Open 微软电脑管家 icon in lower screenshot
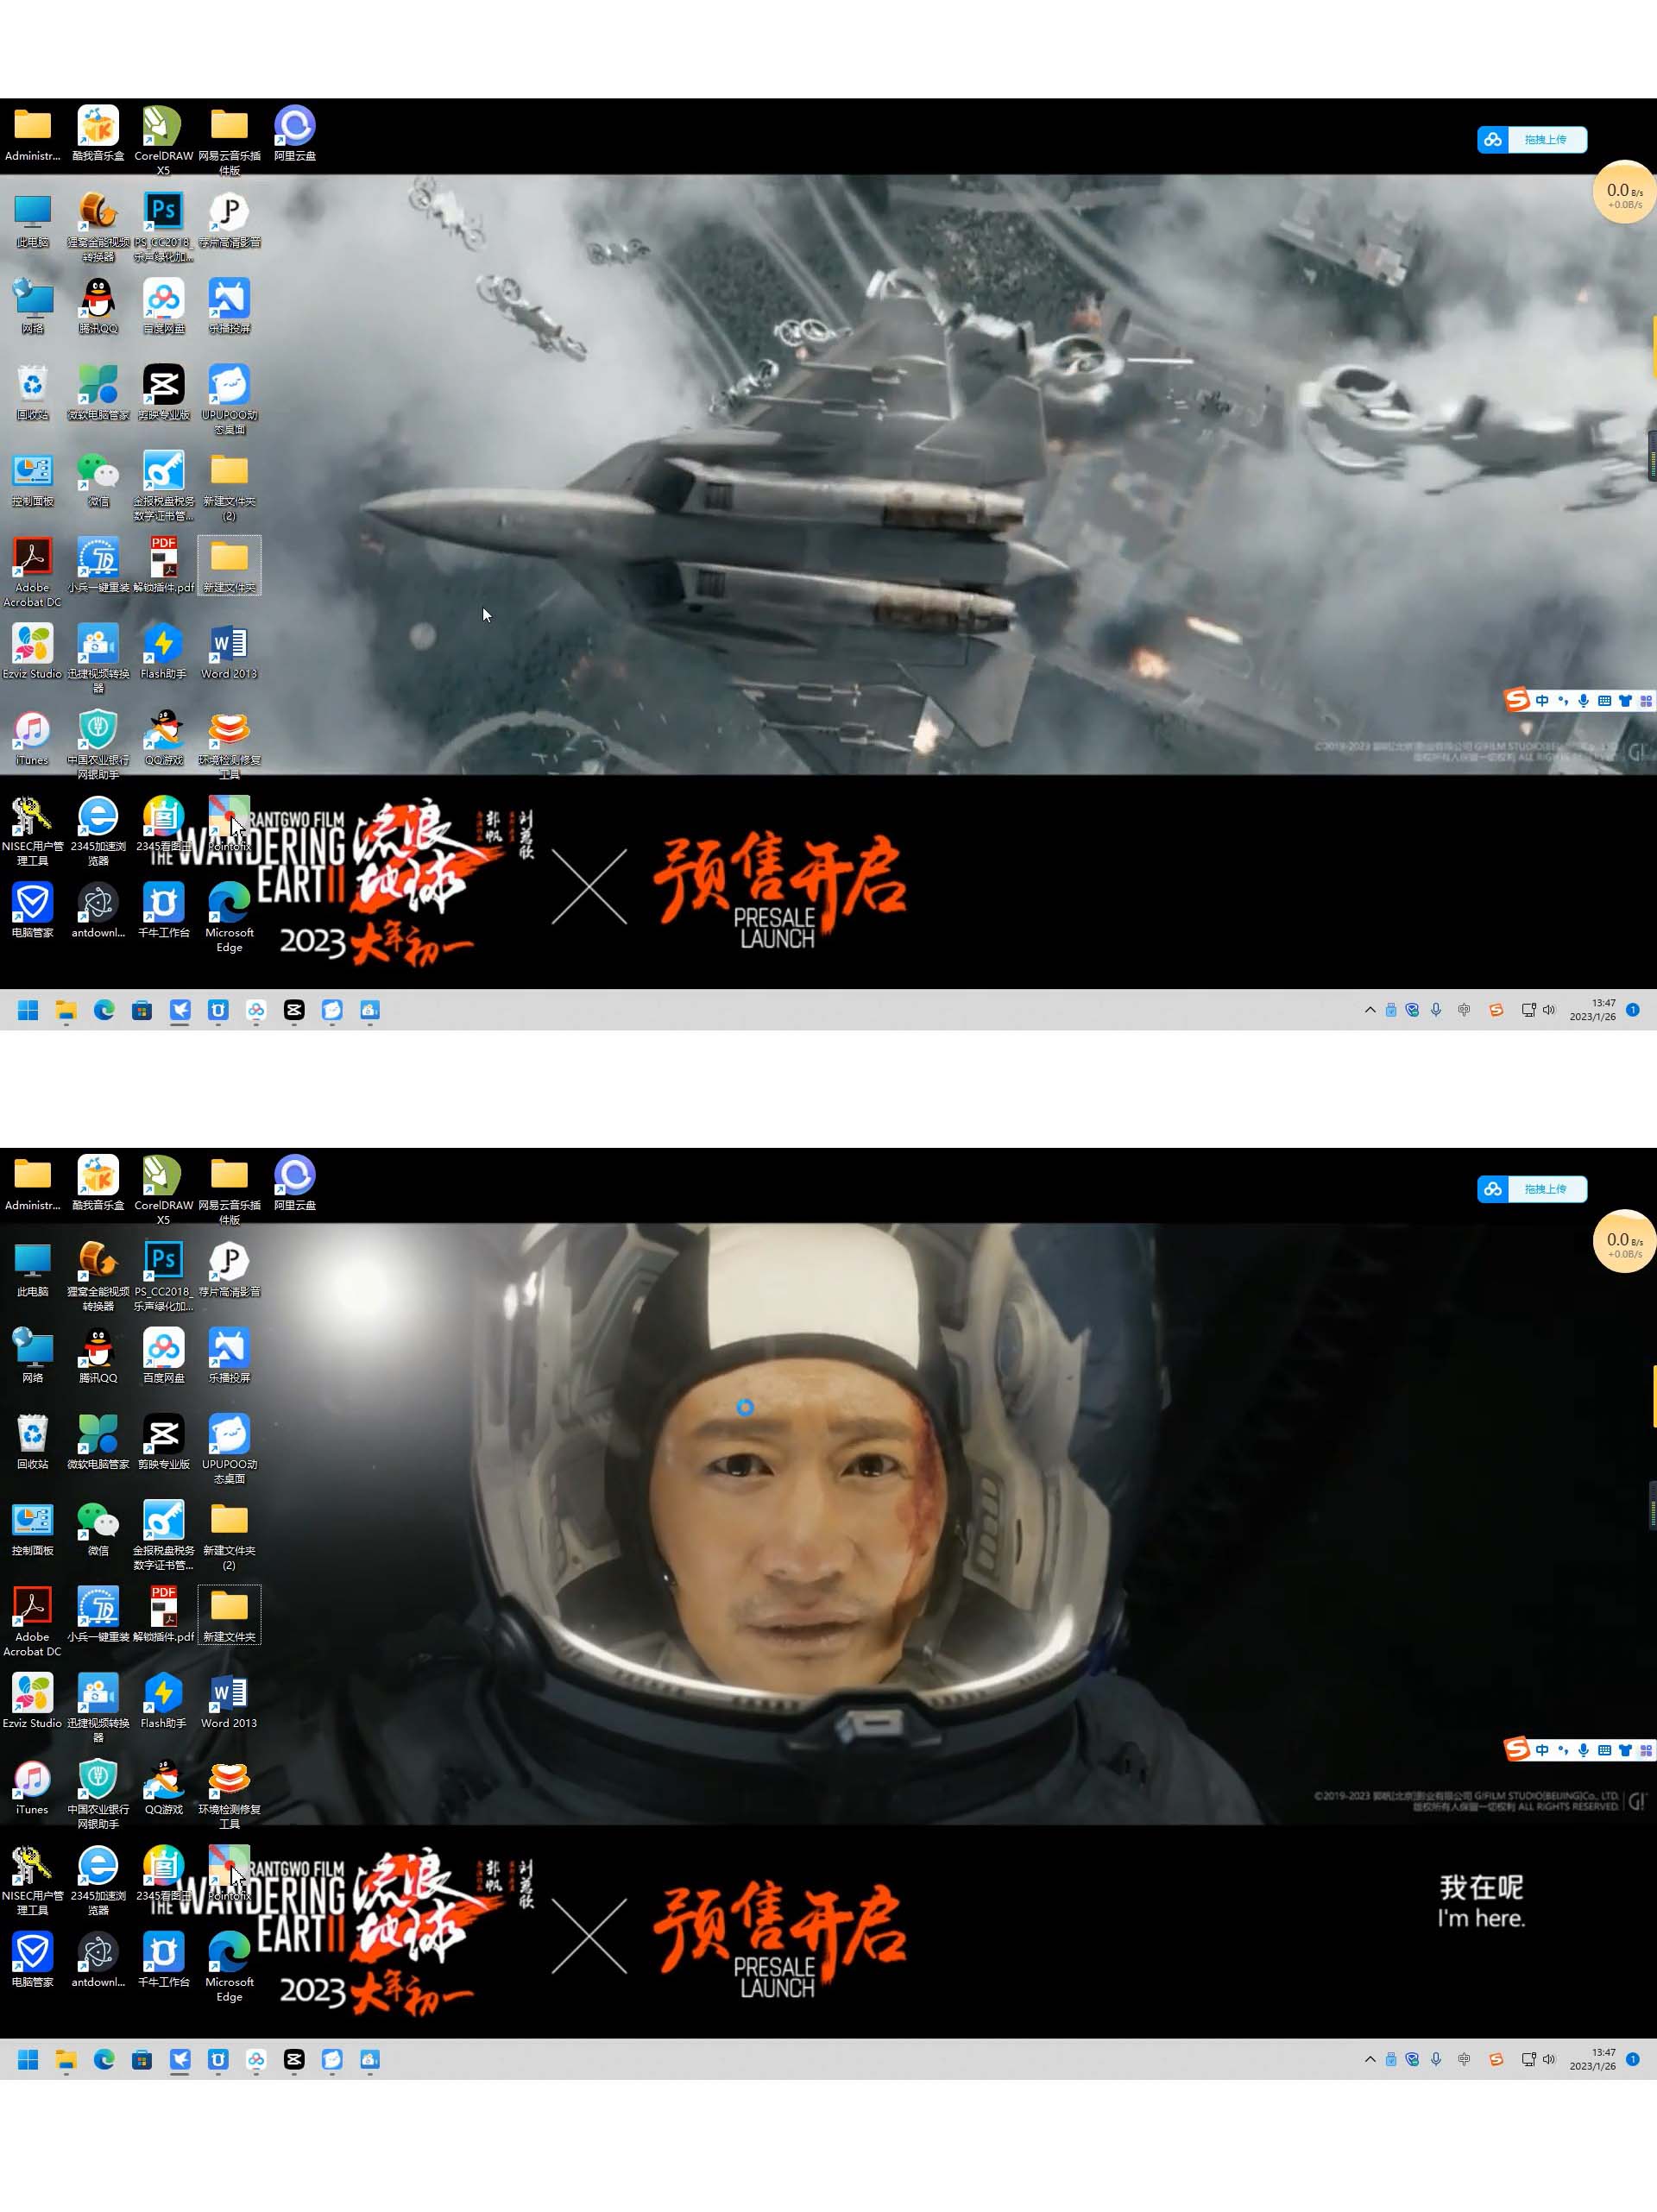 click(x=98, y=1441)
